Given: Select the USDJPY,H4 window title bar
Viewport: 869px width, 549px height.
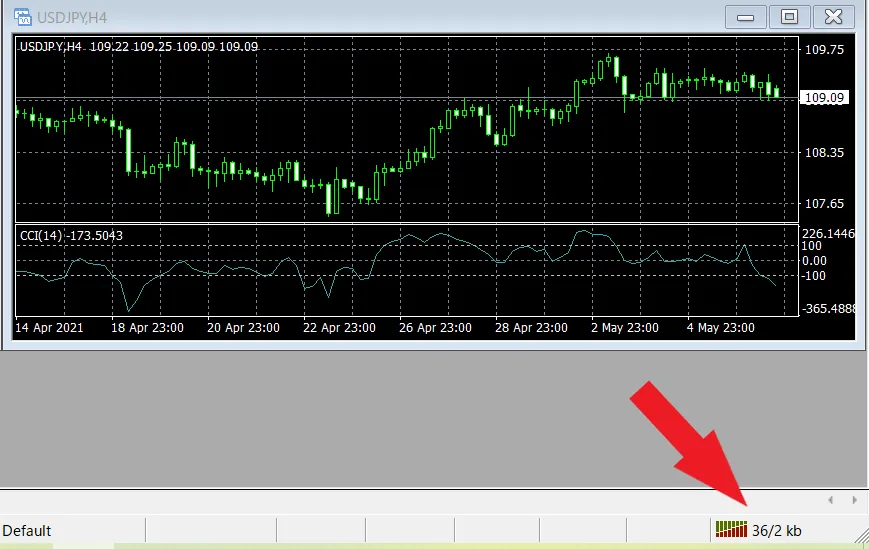Looking at the screenshot, I should pos(400,16).
